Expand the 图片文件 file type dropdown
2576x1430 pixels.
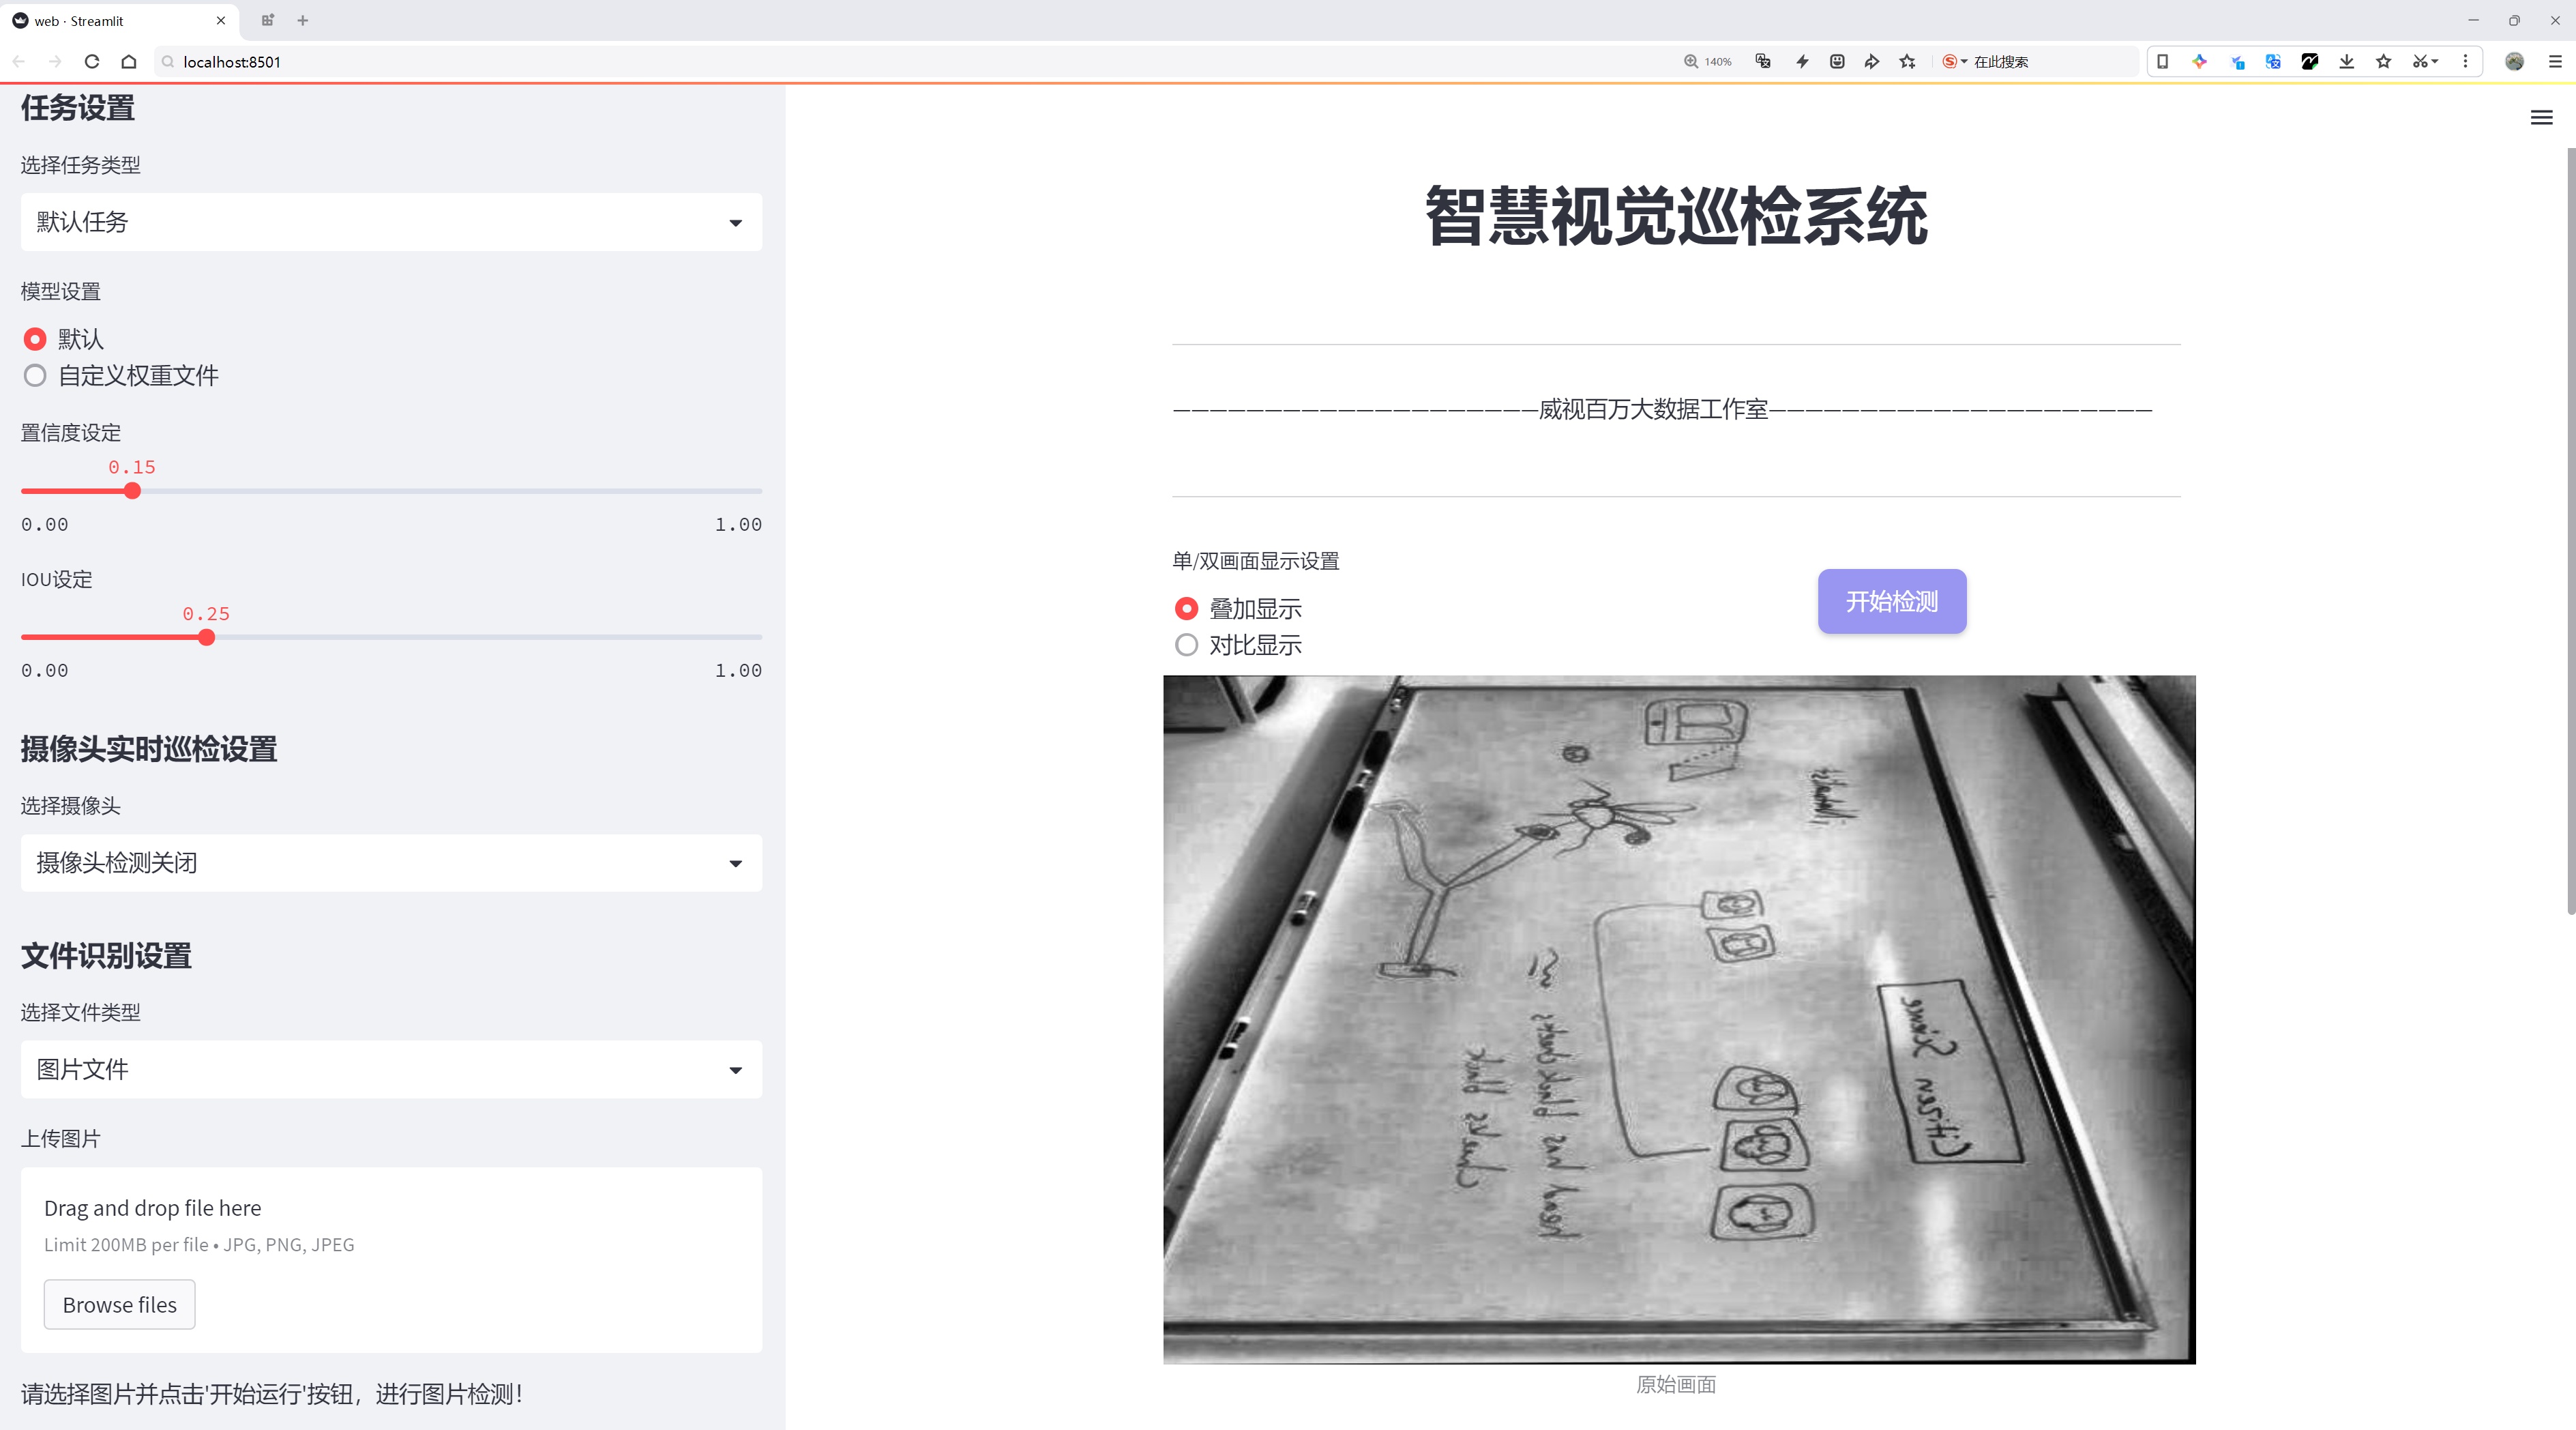tap(391, 1069)
